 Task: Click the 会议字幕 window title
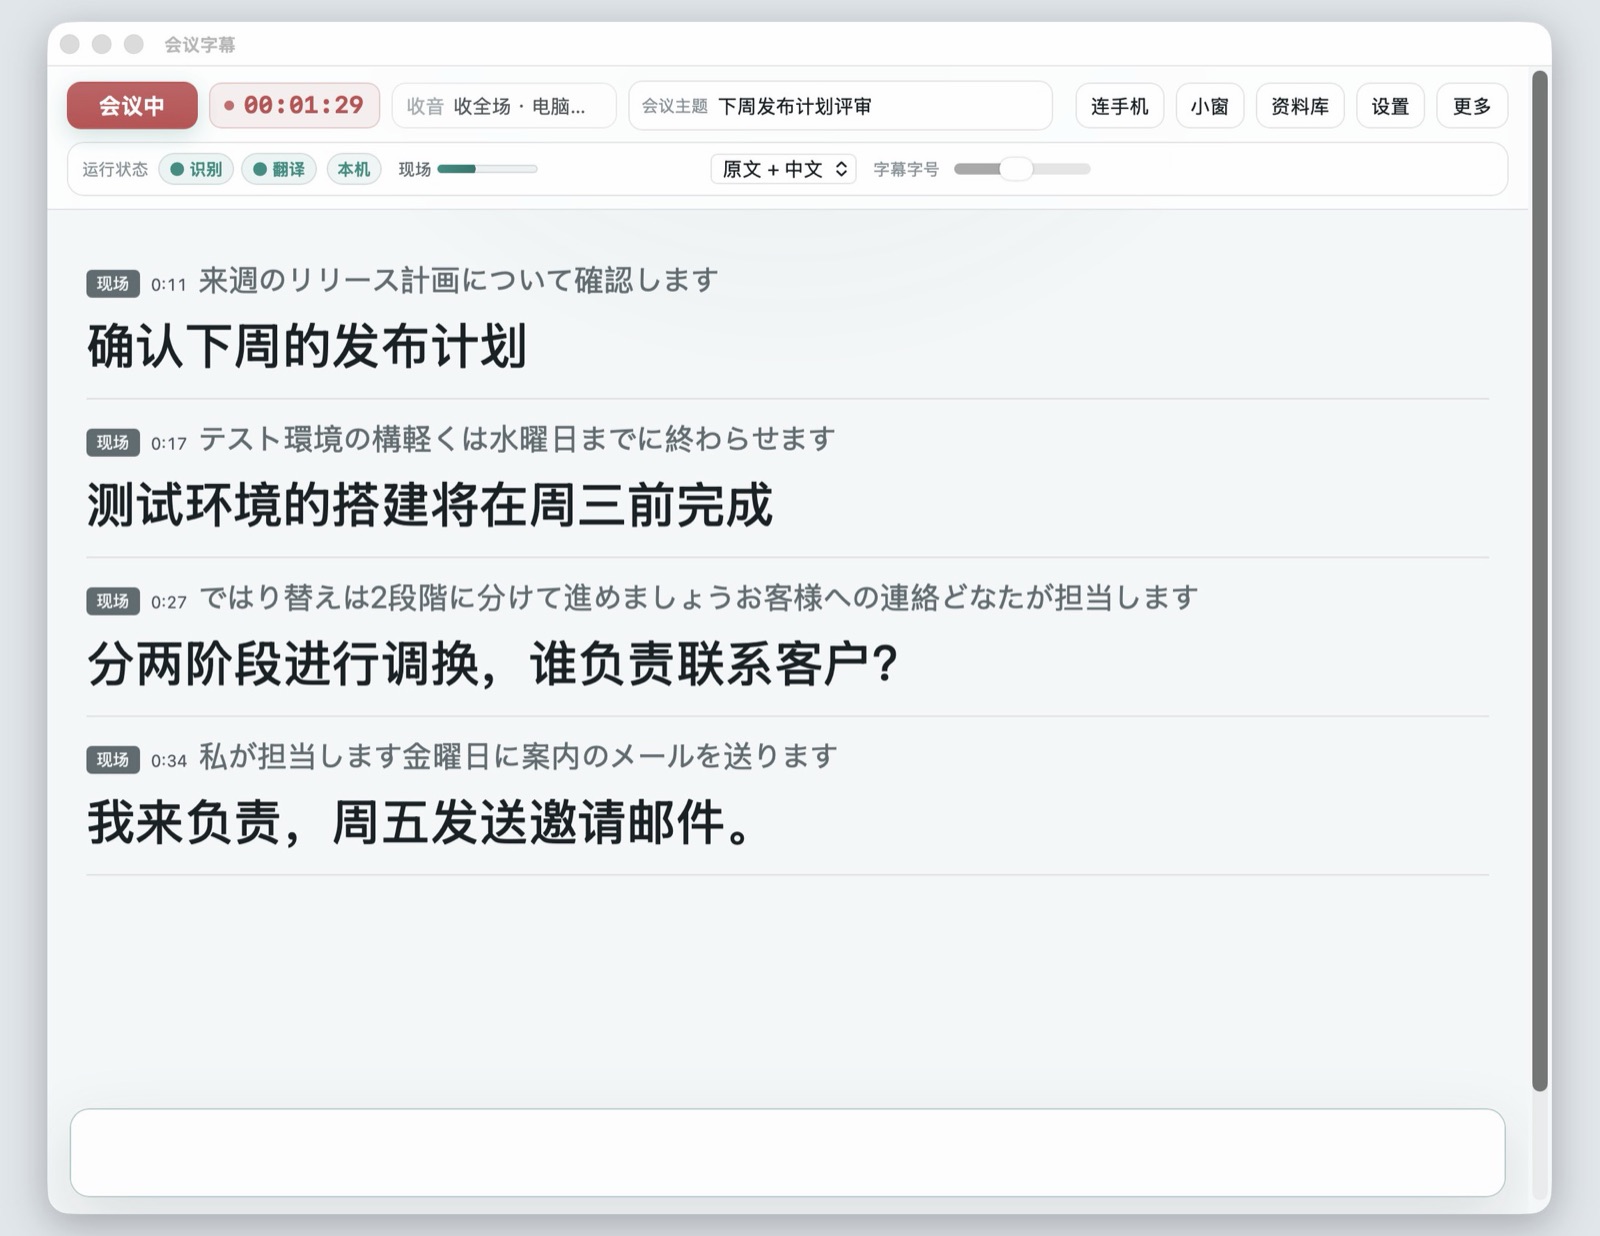(x=200, y=44)
